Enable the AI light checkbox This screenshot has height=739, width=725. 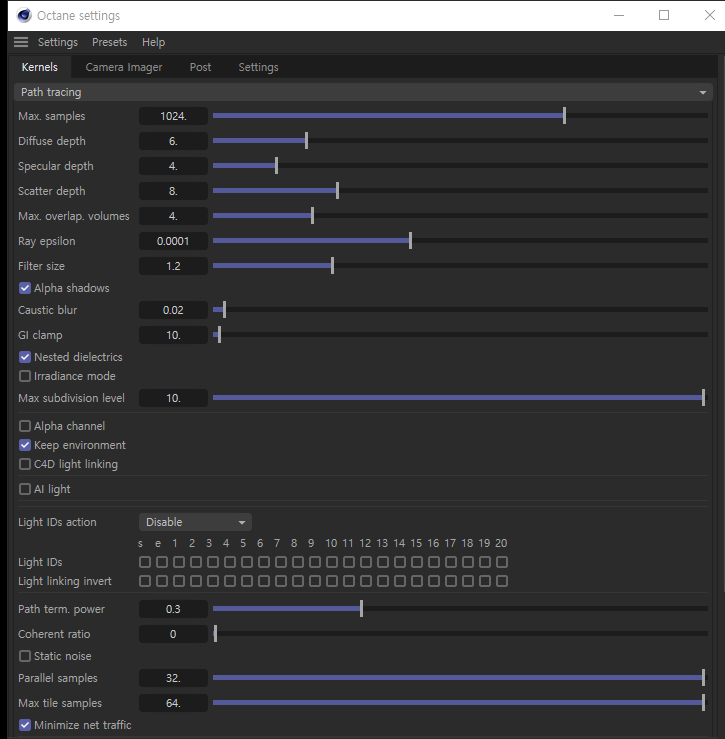[x=25, y=489]
